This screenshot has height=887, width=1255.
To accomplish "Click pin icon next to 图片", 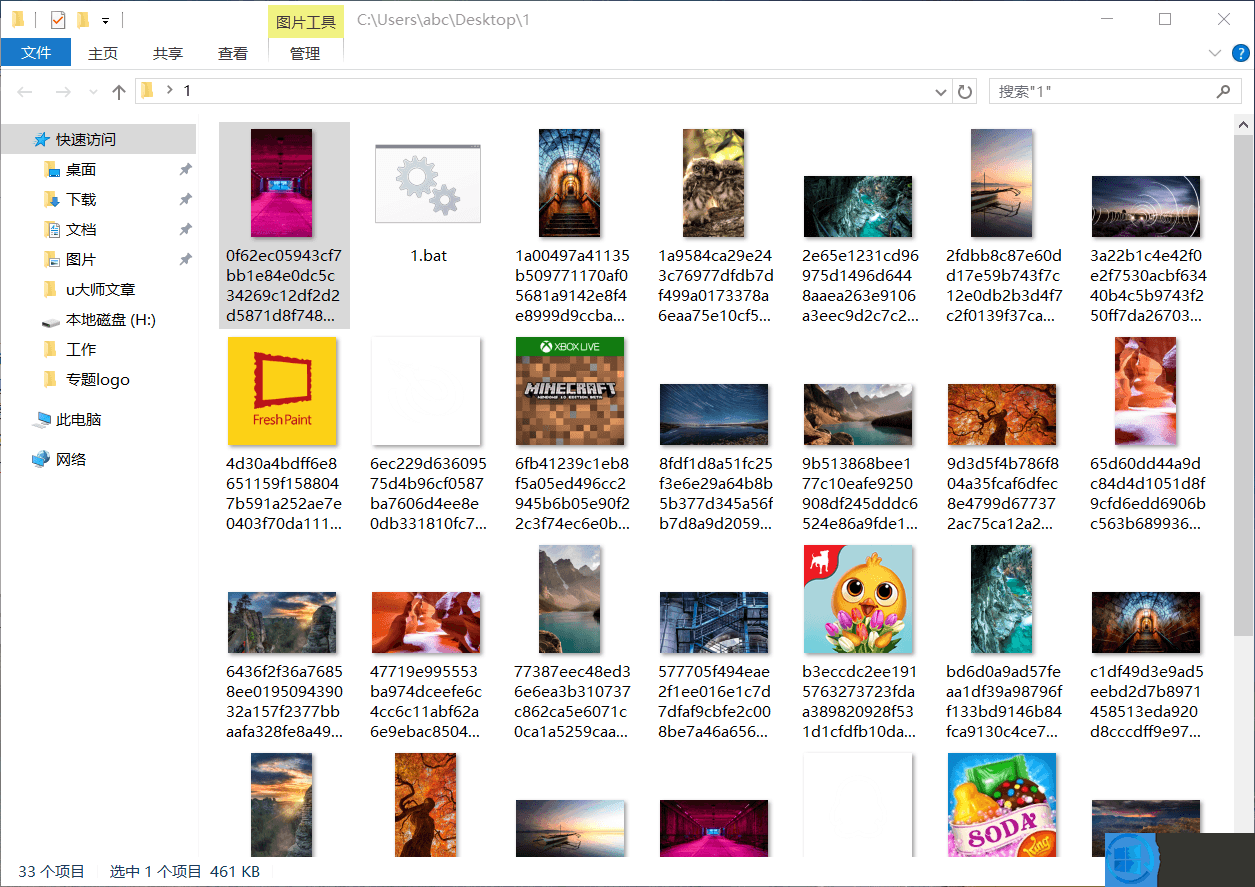I will tap(185, 260).
